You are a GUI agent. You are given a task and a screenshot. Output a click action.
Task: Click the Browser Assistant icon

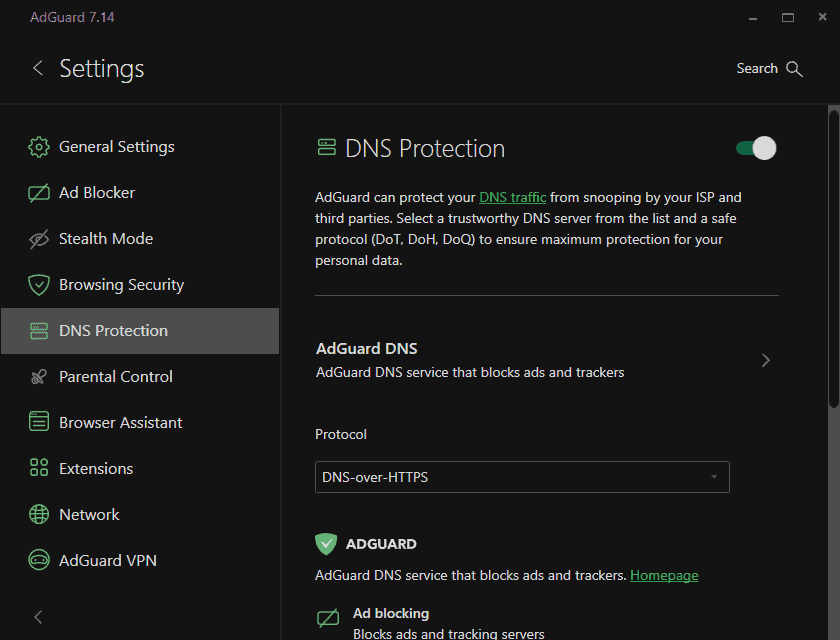(x=39, y=423)
